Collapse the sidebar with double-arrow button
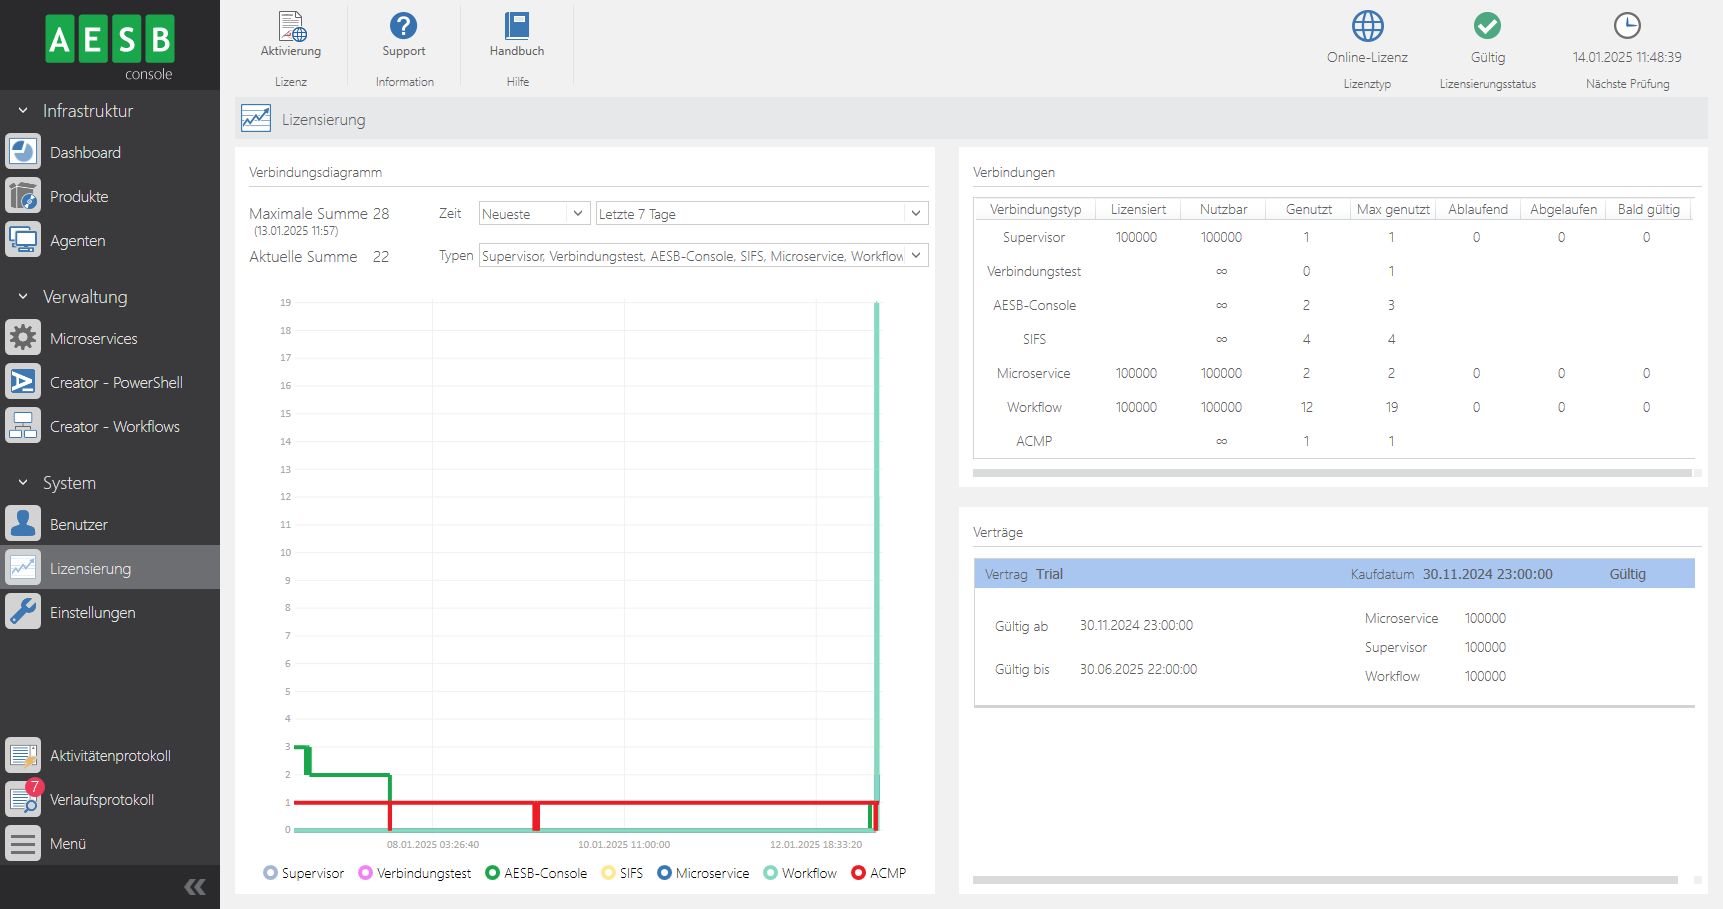This screenshot has width=1723, height=909. [195, 887]
